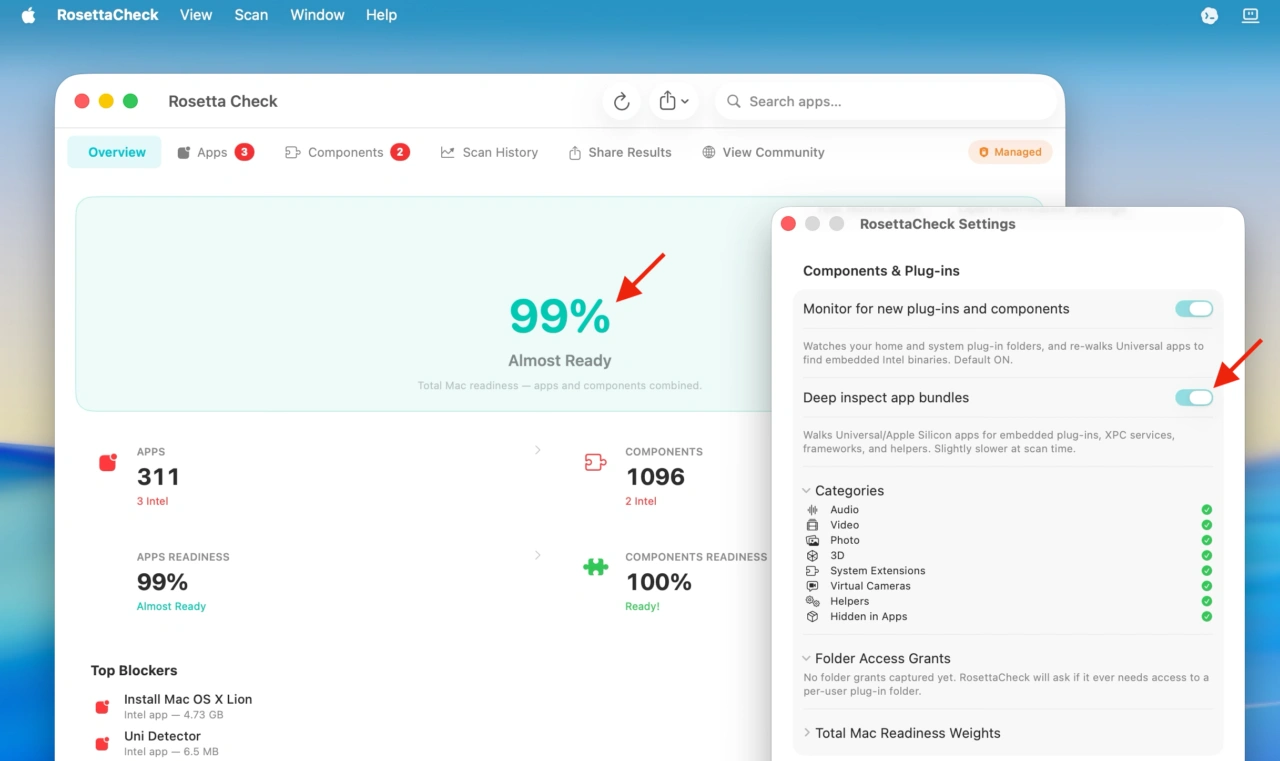The width and height of the screenshot is (1280, 761).
Task: Click the Photo category icon
Action: [812, 540]
